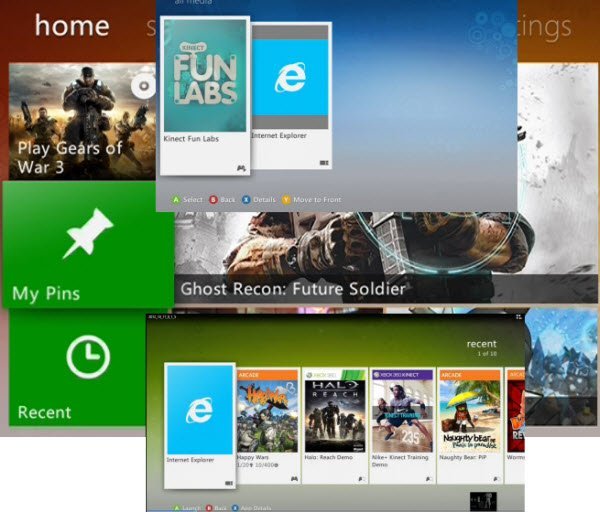The width and height of the screenshot is (600, 512).
Task: Click the ARCADE banner above Naughty Bear
Action: pyautogui.click(x=470, y=375)
